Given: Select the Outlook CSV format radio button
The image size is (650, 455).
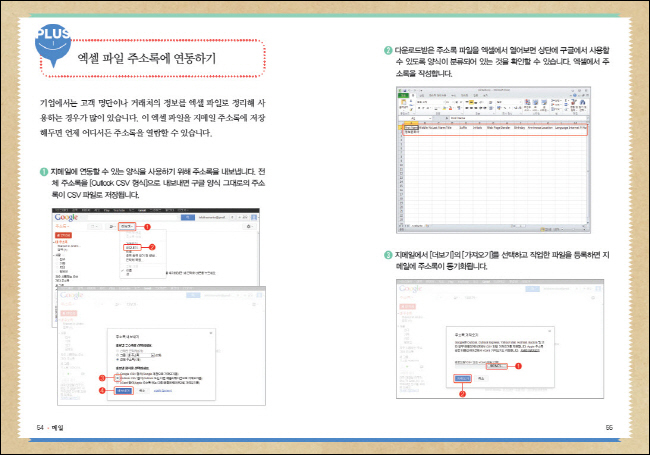Looking at the screenshot, I should pos(116,377).
